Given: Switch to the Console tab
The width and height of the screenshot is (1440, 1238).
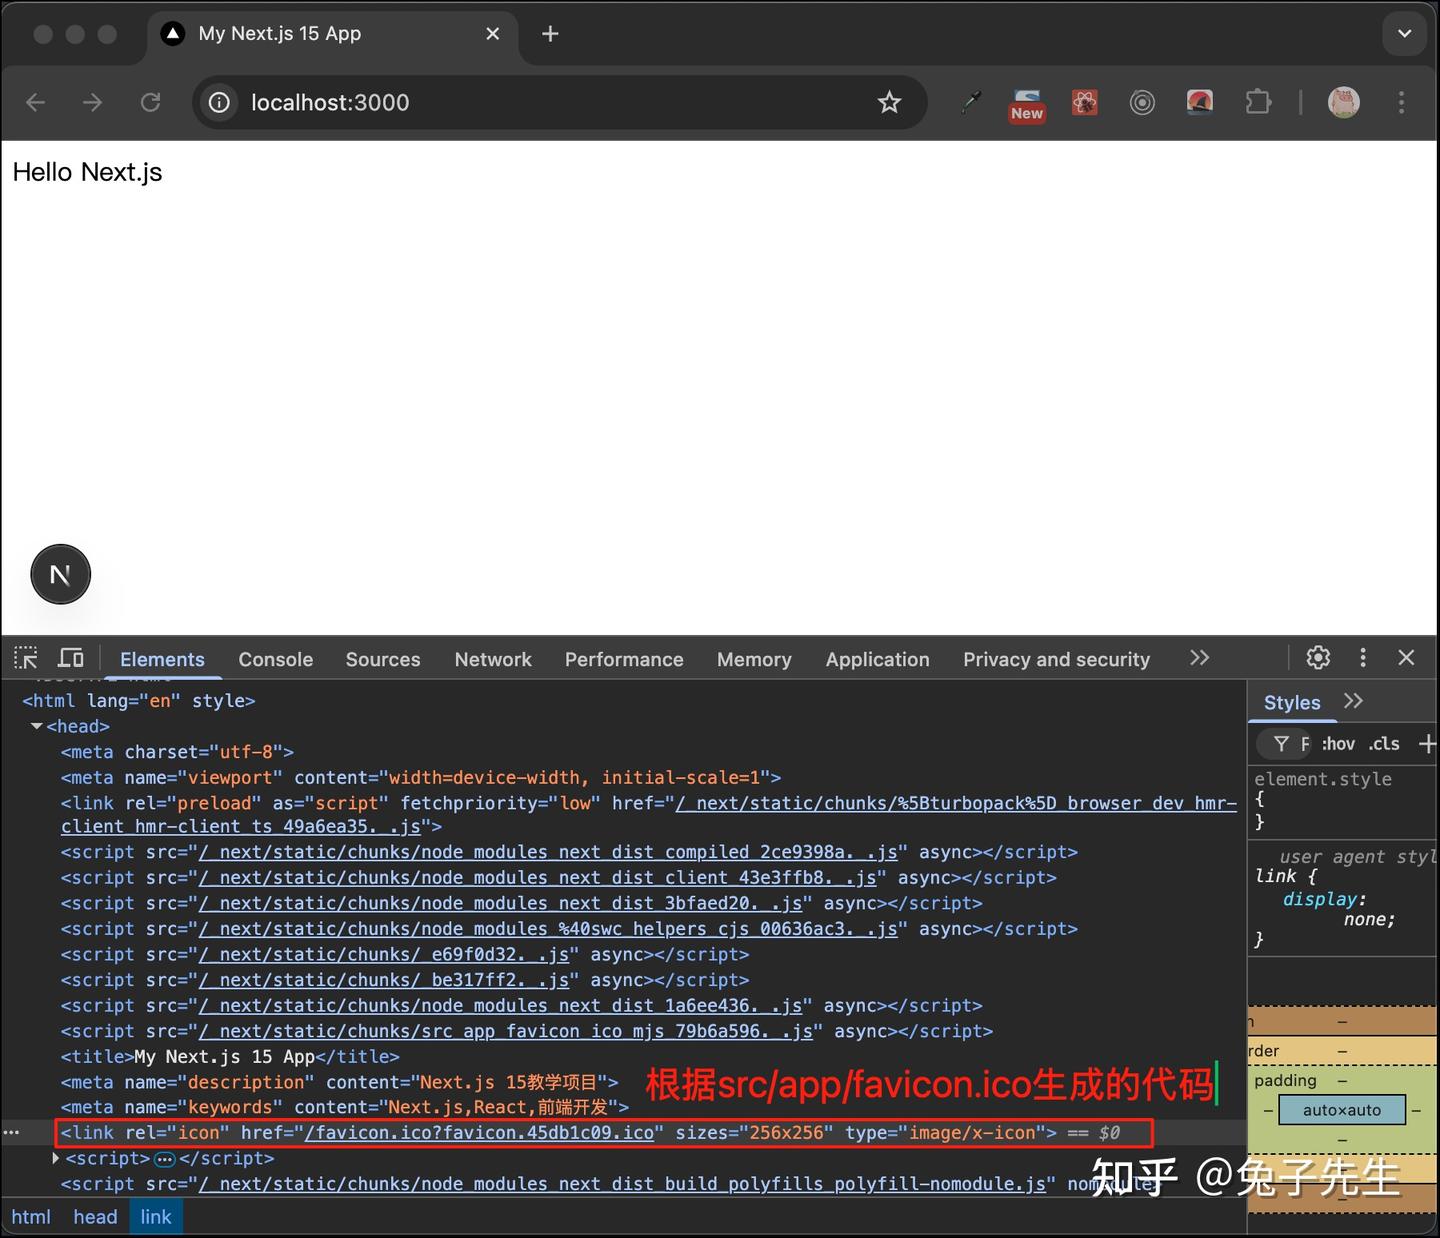Looking at the screenshot, I should (275, 659).
